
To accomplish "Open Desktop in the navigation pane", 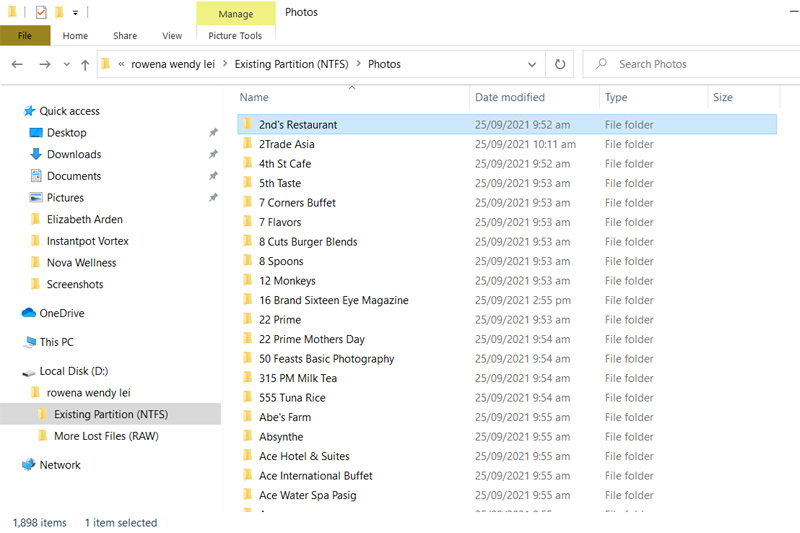I will point(67,133).
